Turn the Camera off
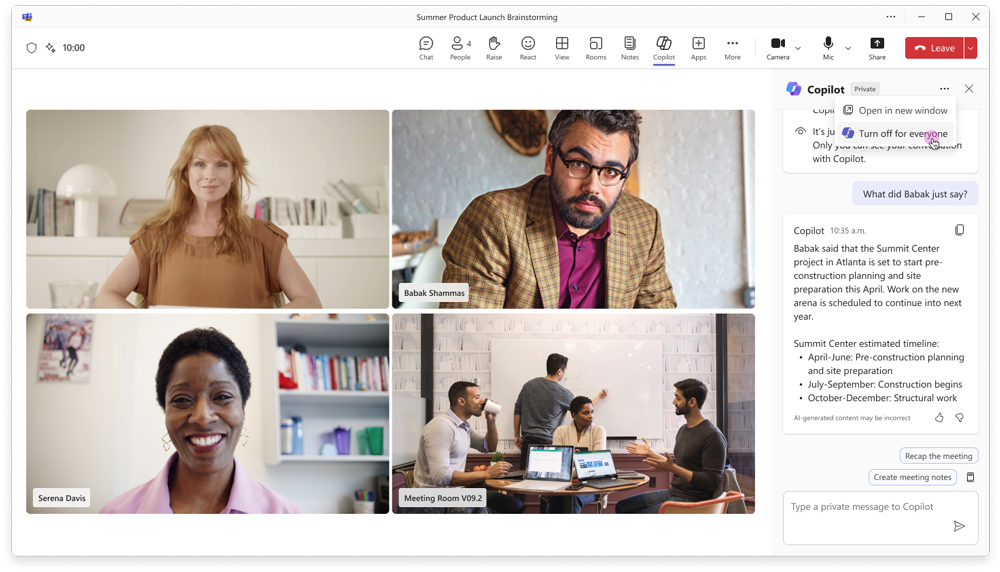The image size is (1000, 572). tap(778, 48)
